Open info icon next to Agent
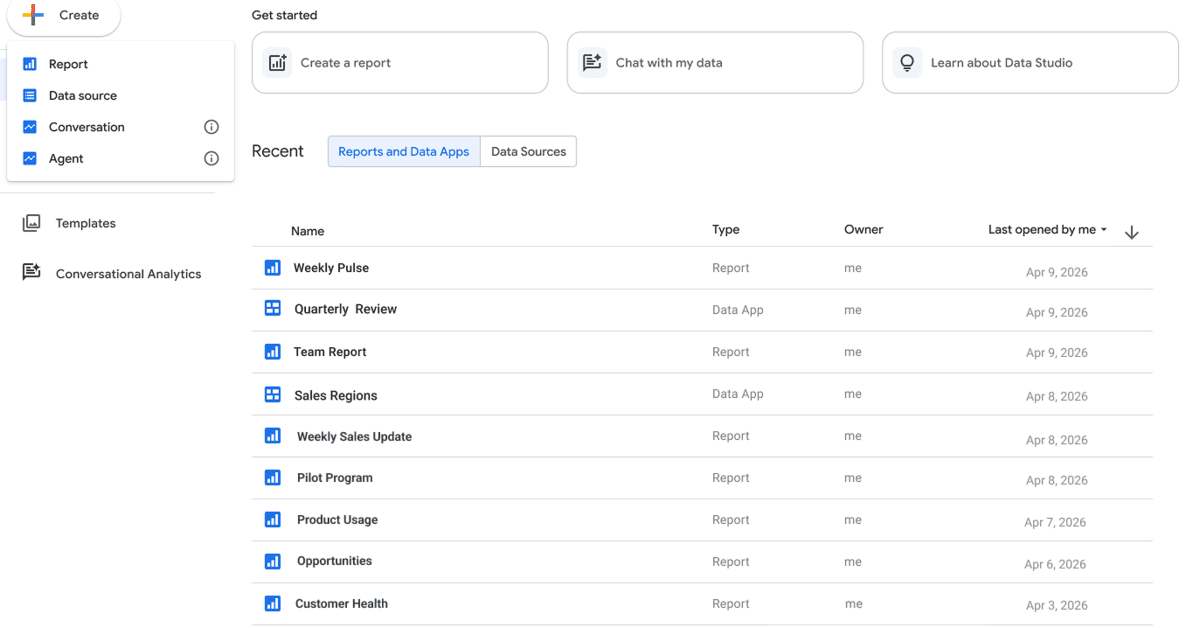This screenshot has width=1200, height=628. [211, 158]
